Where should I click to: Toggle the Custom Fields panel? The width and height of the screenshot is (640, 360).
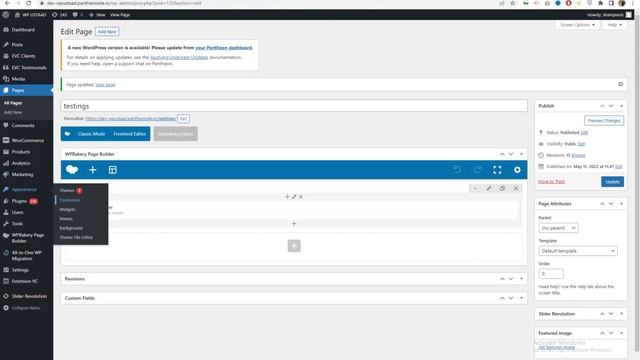521,298
